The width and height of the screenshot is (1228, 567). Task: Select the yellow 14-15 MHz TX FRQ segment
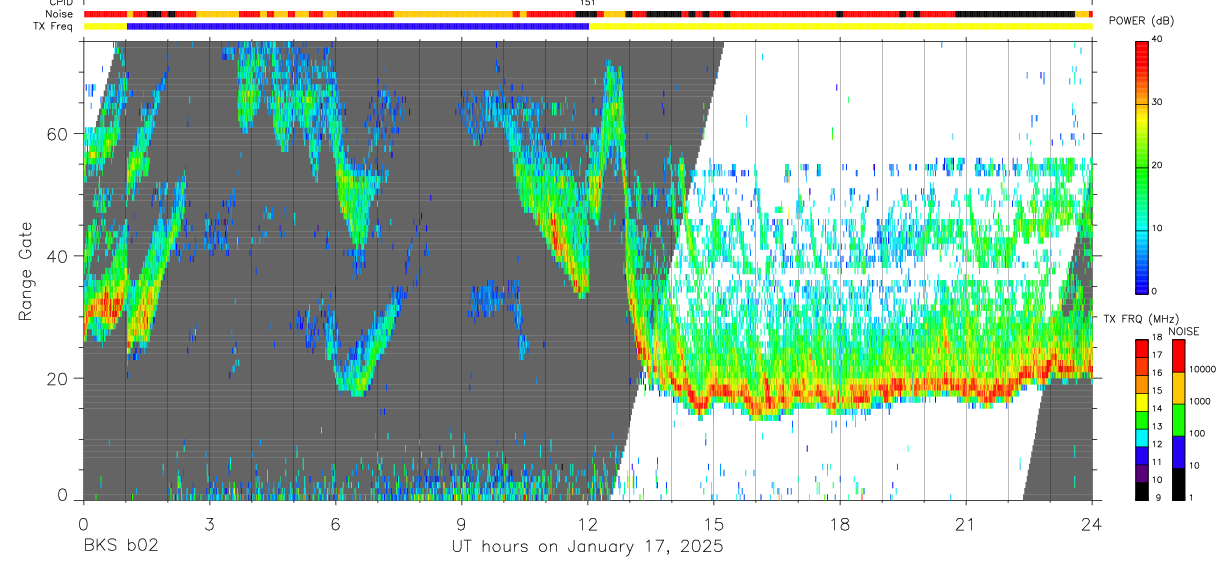tap(1141, 402)
